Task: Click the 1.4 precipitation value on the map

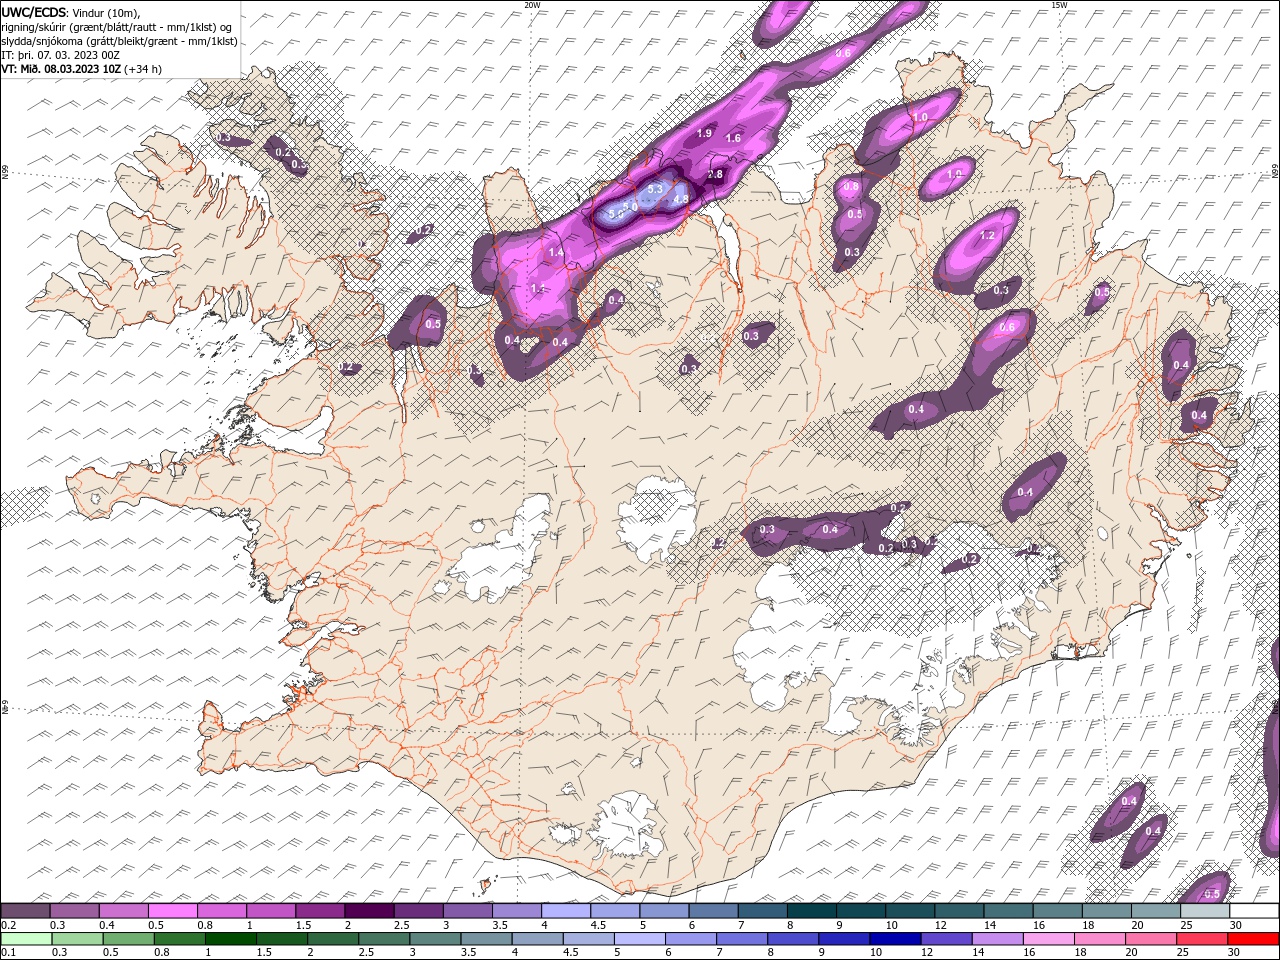Action: tap(556, 253)
